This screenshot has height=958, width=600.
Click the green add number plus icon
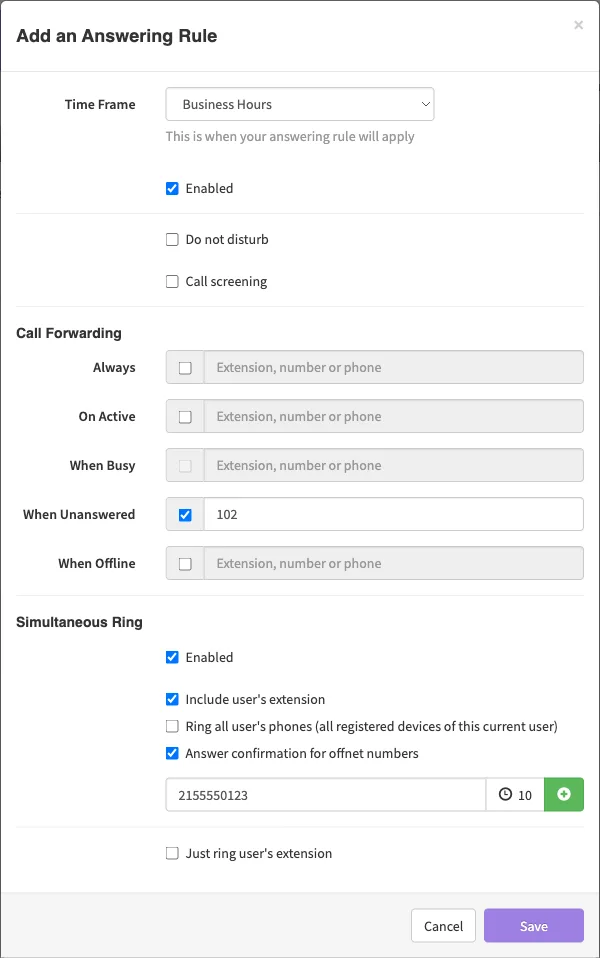pyautogui.click(x=564, y=794)
